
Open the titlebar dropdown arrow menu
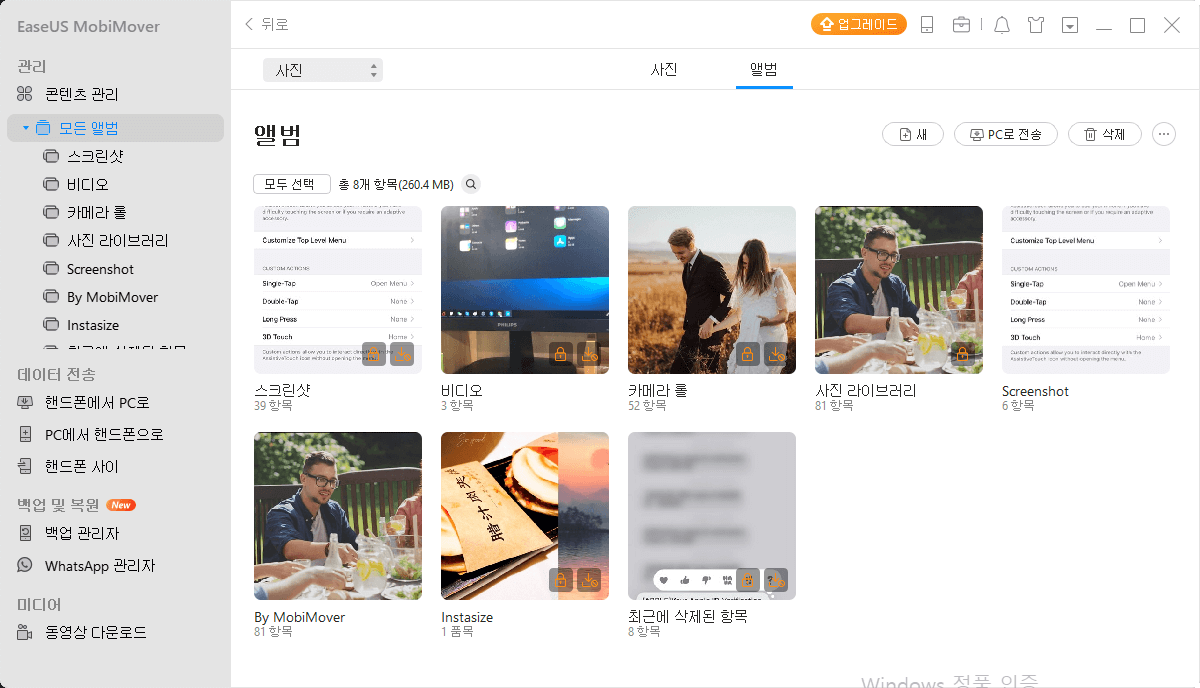[x=1069, y=24]
